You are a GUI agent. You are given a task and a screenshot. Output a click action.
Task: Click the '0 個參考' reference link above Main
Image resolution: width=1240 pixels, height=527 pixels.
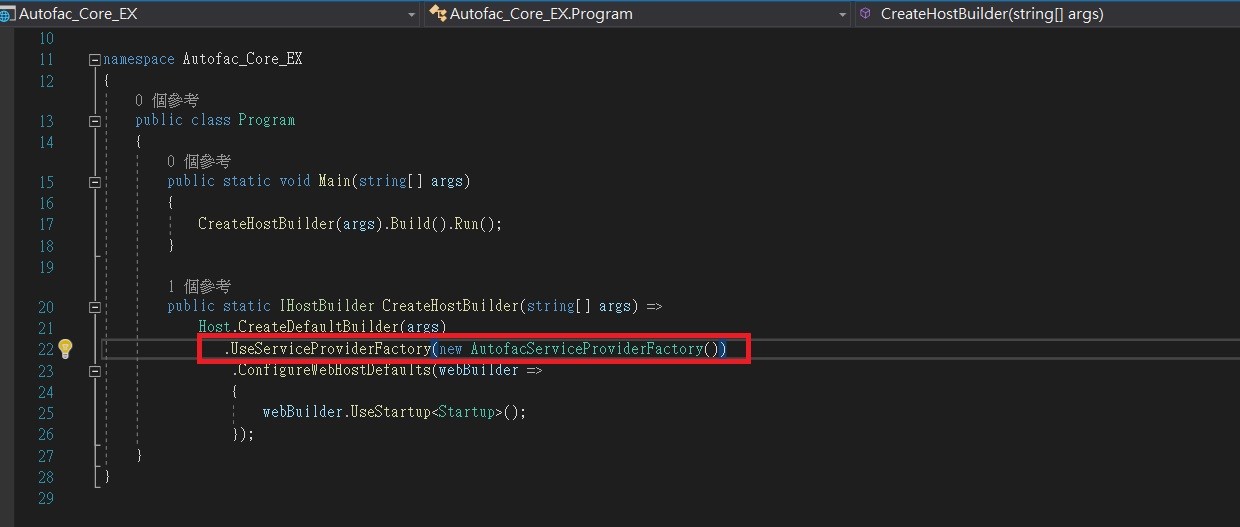[199, 161]
